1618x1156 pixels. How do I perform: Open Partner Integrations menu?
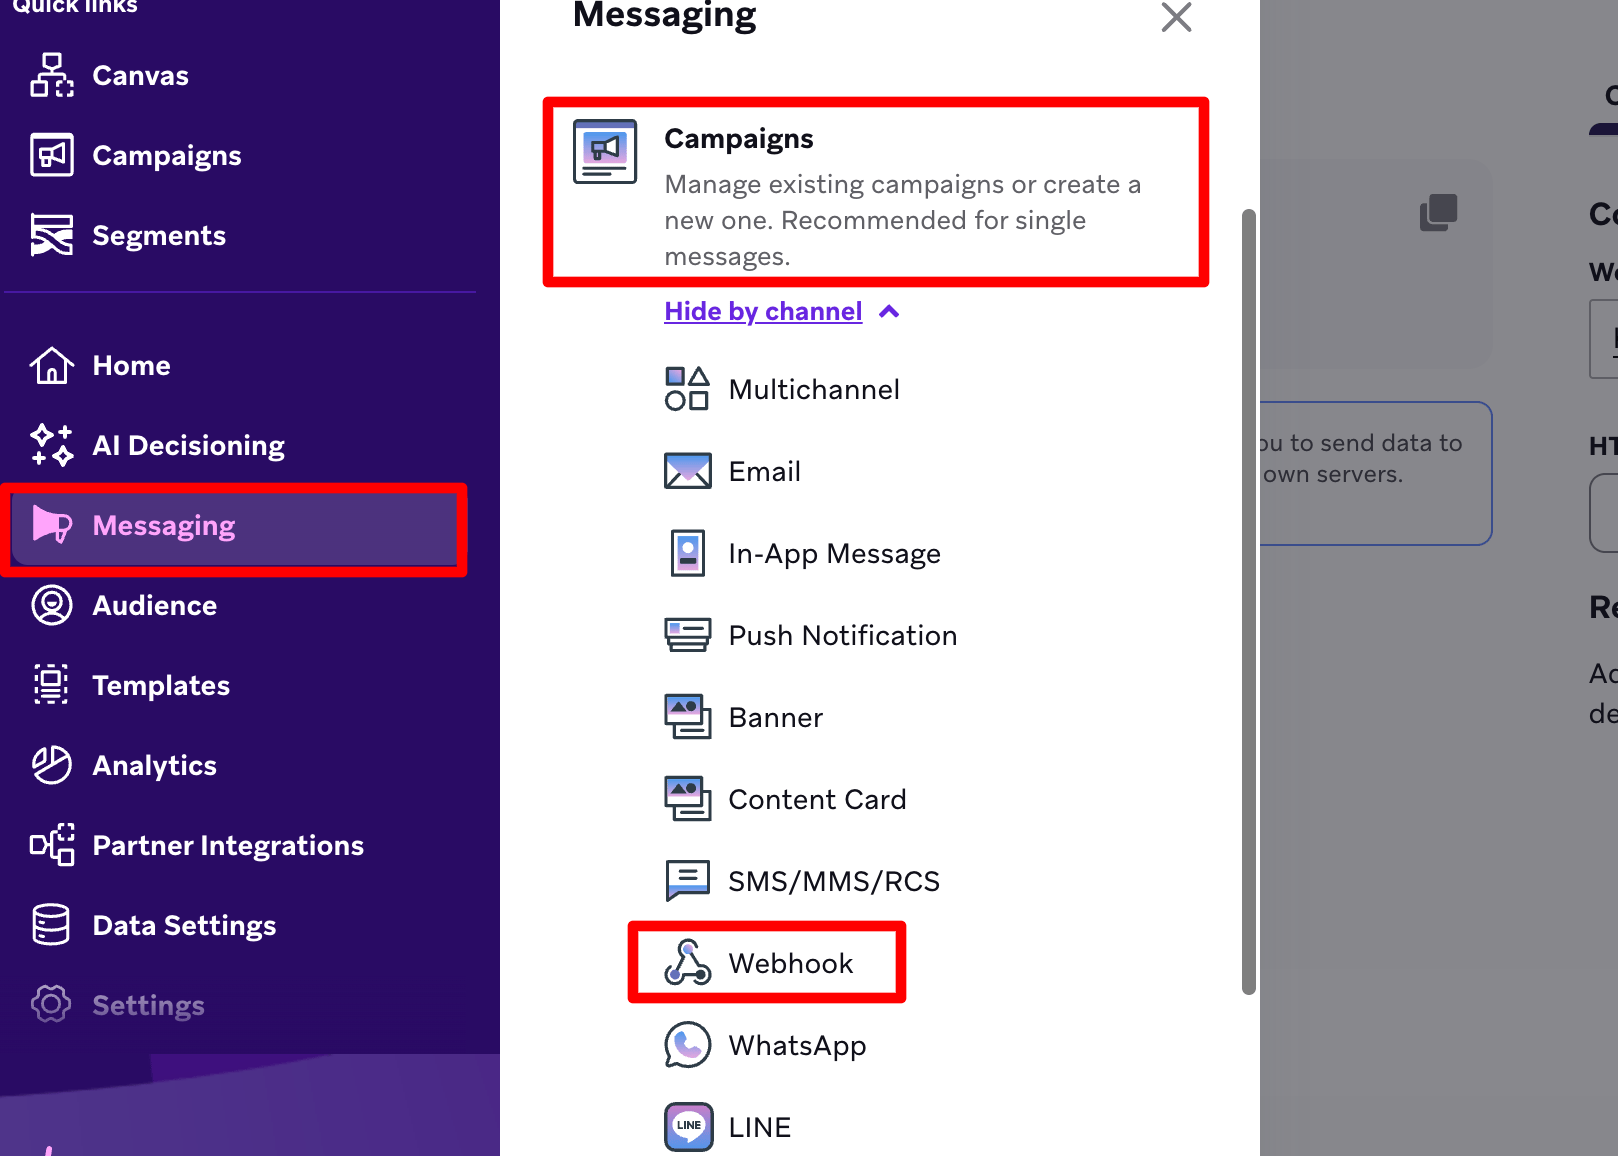tap(228, 845)
